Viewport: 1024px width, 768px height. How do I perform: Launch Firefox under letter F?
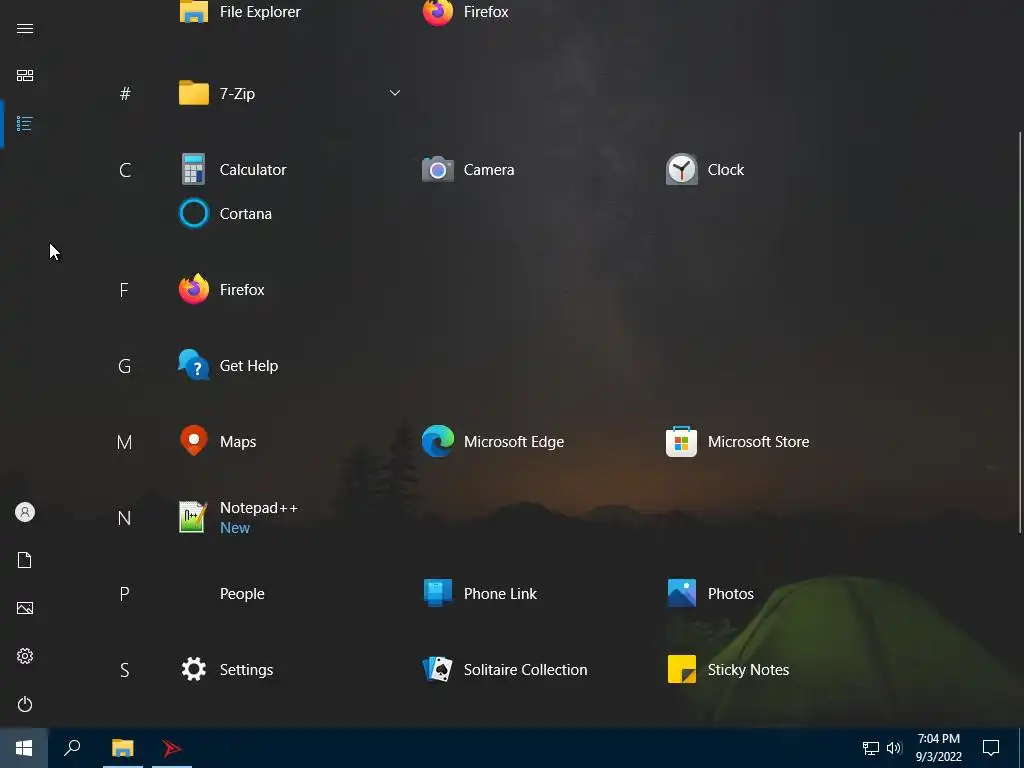click(221, 289)
